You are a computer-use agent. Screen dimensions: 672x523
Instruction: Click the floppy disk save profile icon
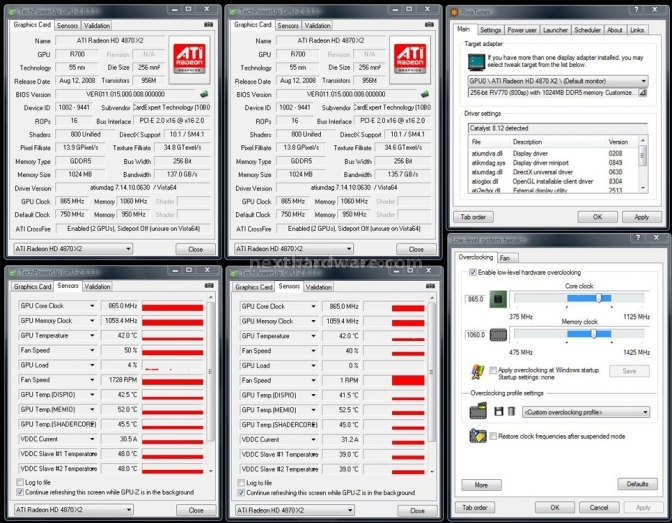coord(498,412)
